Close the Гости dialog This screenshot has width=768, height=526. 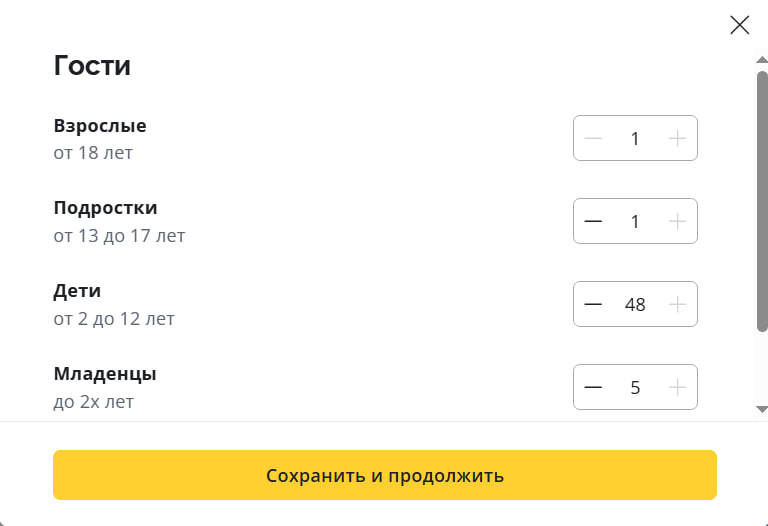point(740,25)
